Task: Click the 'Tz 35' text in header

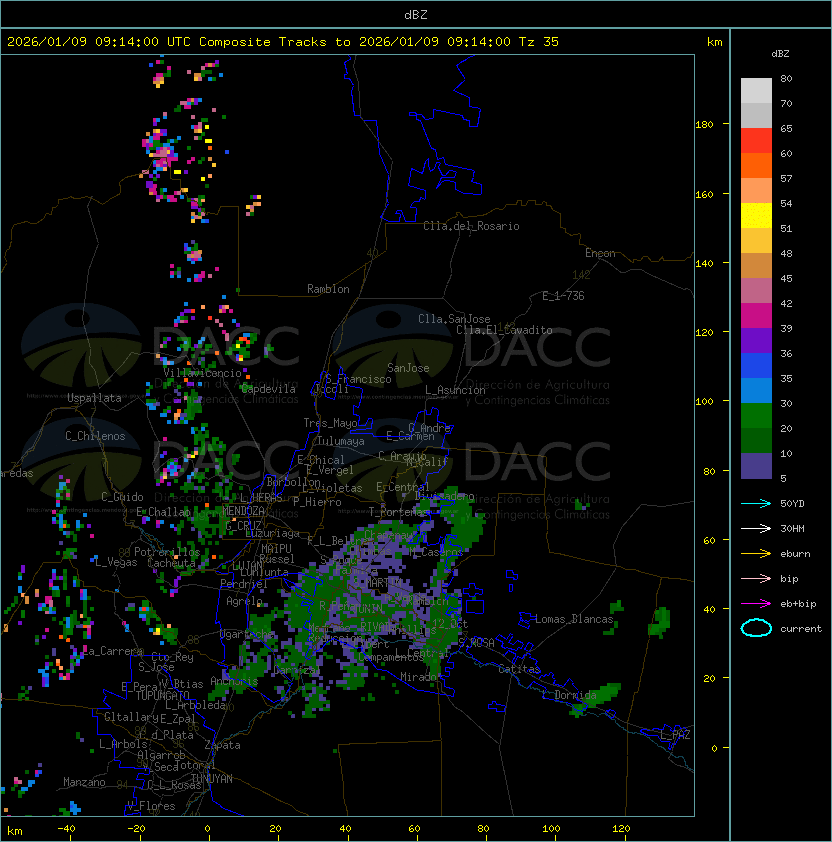Action: 539,42
